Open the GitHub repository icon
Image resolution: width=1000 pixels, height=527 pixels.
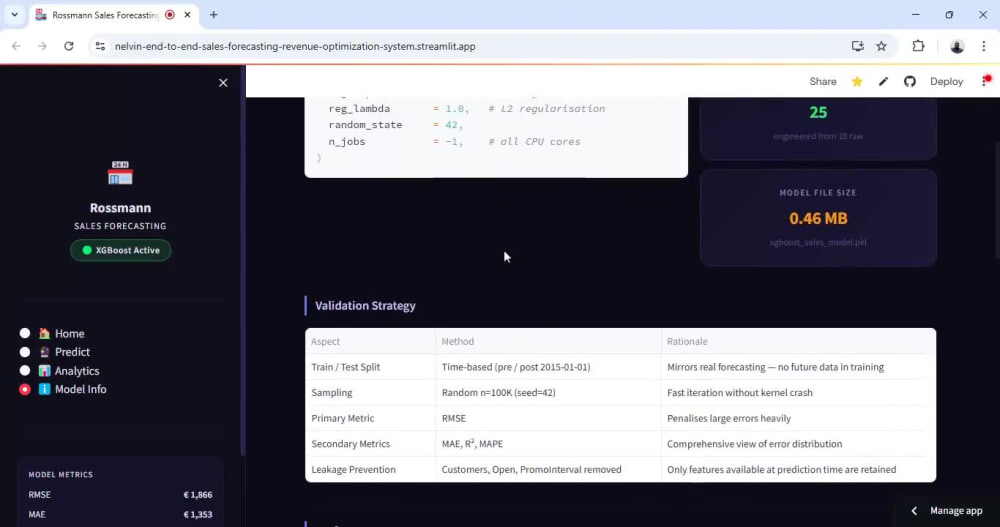pos(909,82)
